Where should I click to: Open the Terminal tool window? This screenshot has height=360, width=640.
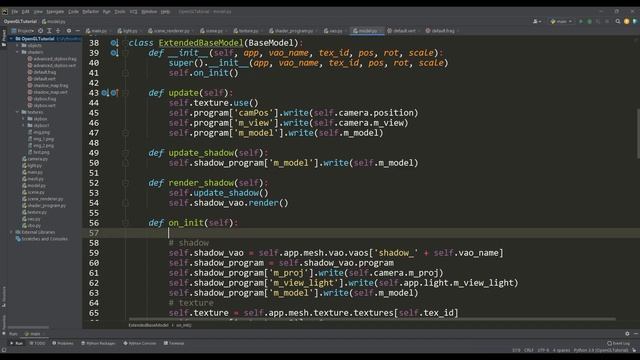click(x=174, y=343)
